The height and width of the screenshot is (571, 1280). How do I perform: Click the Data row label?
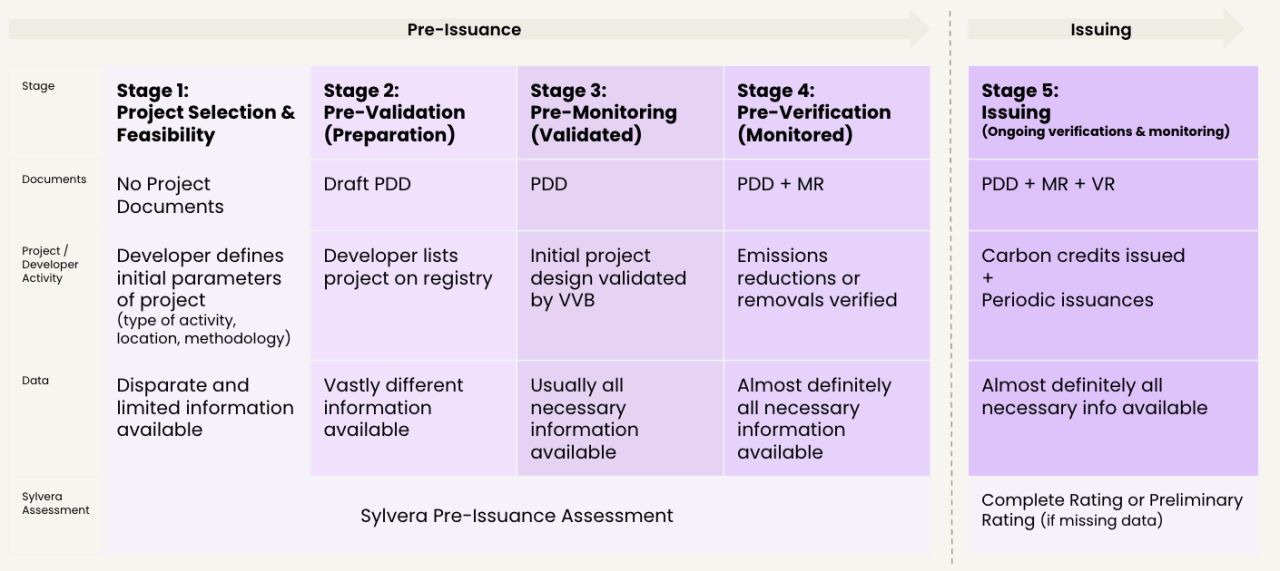[x=35, y=381]
